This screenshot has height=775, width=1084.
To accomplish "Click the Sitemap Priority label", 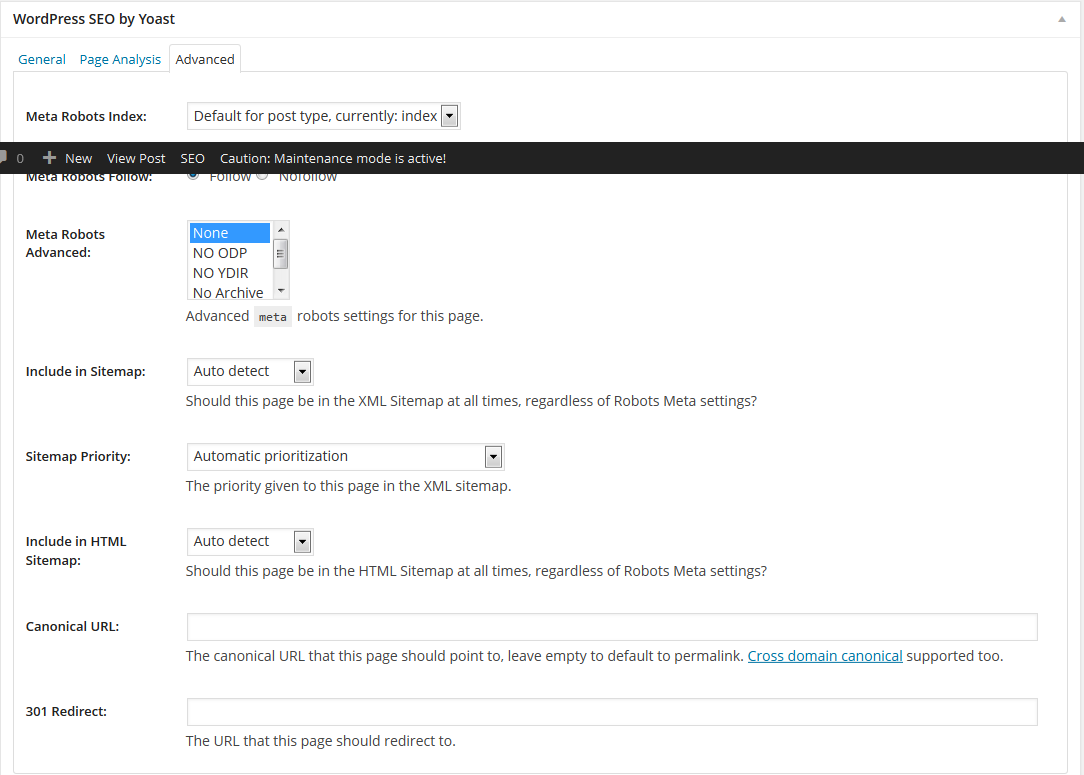I will (x=78, y=456).
